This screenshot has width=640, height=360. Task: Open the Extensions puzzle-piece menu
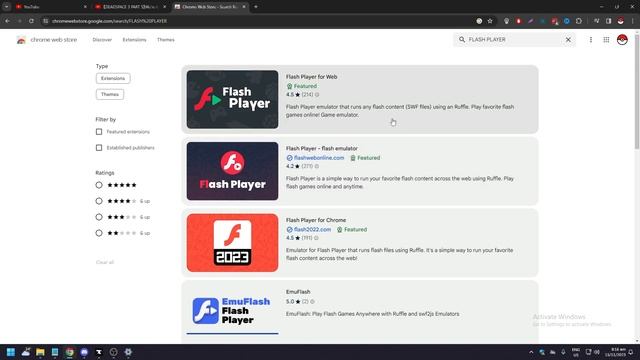pyautogui.click(x=579, y=21)
